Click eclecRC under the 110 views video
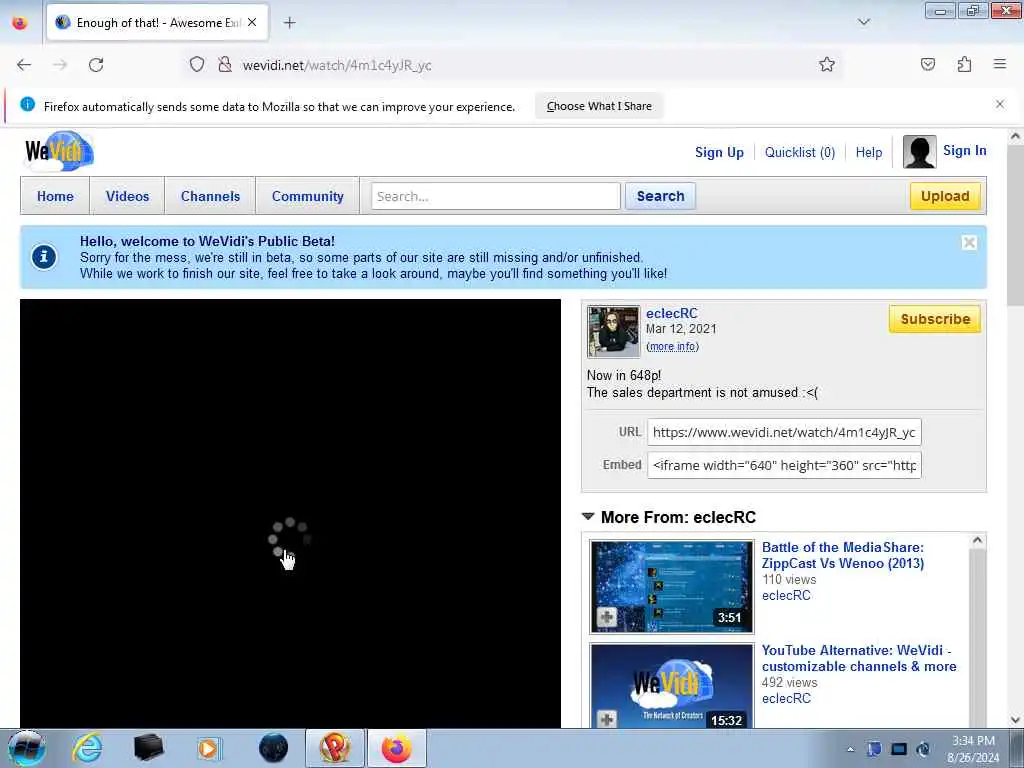The image size is (1024, 768). (x=786, y=596)
